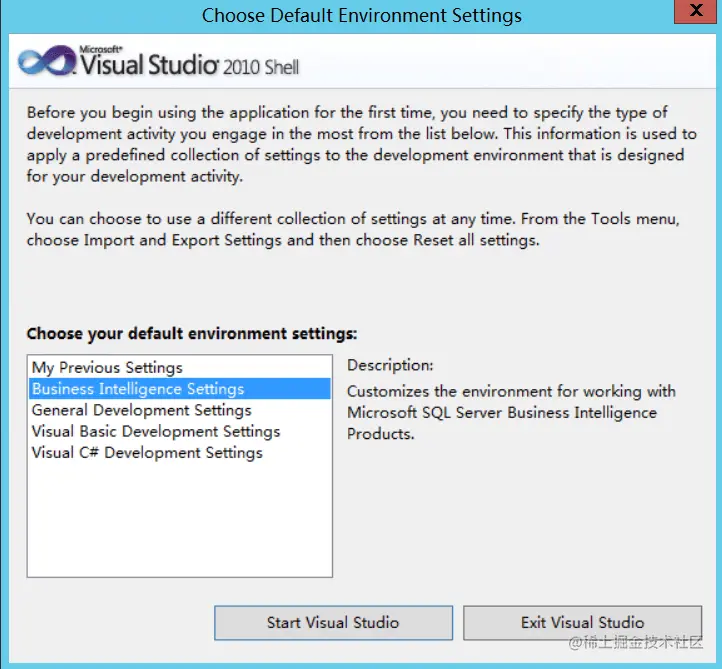The height and width of the screenshot is (669, 722).
Task: Click the '2010 Shell' text in the banner
Action: (x=261, y=67)
